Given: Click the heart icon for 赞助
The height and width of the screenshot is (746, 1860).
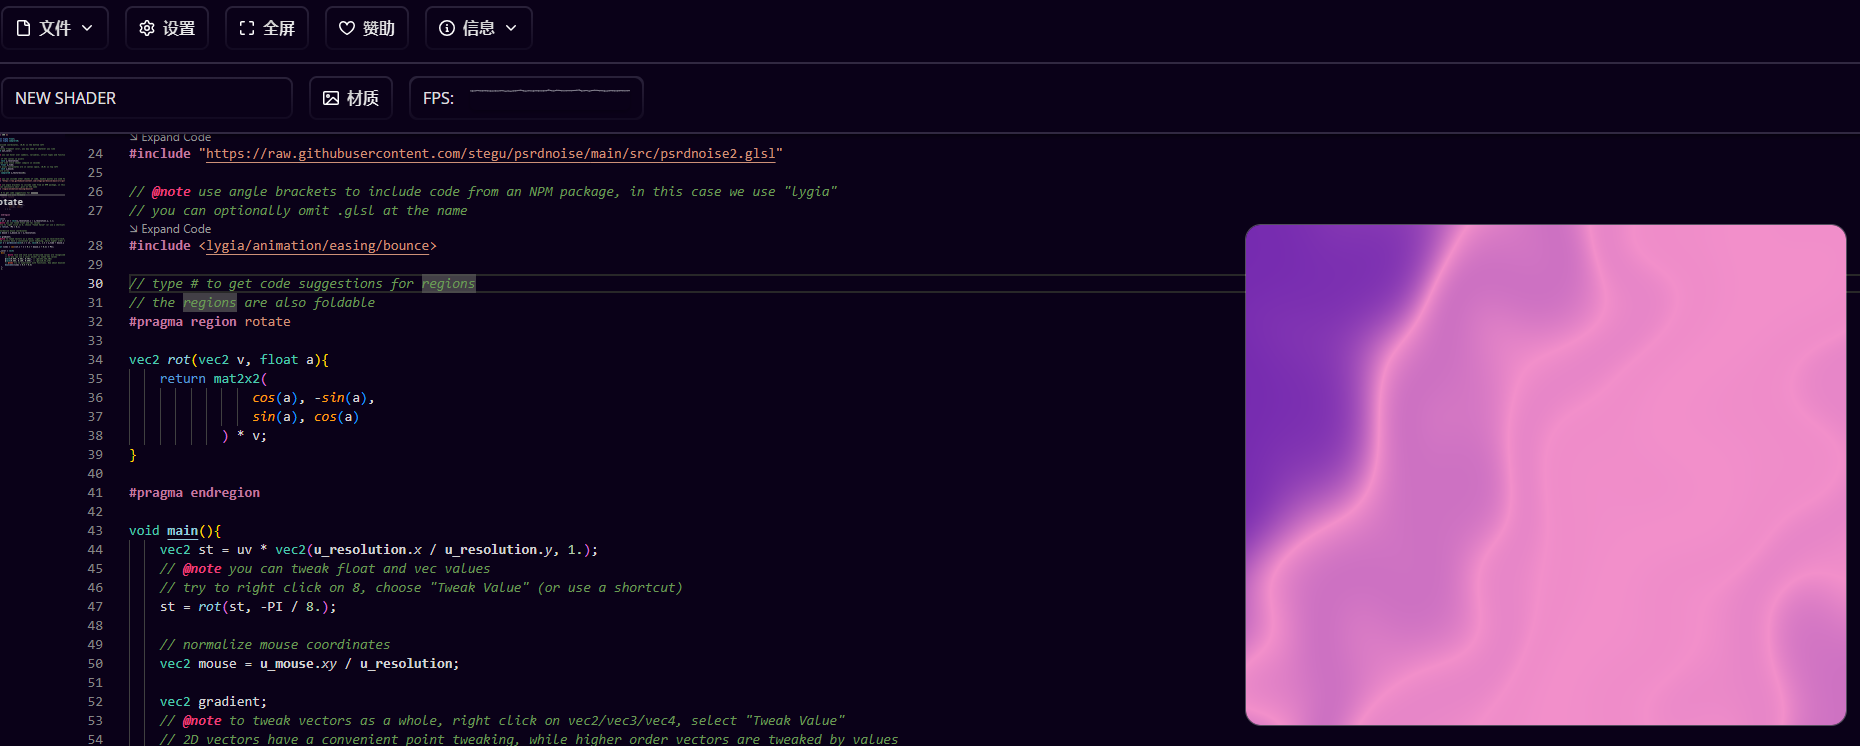Looking at the screenshot, I should [x=347, y=28].
